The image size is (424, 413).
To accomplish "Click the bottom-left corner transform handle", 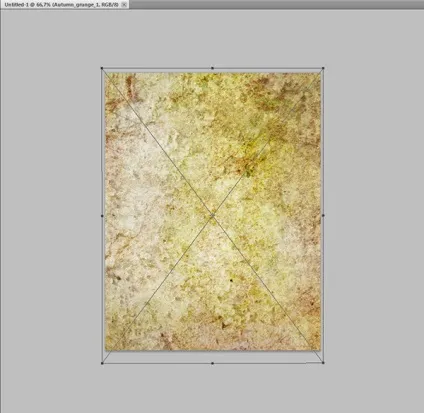I will [102, 363].
